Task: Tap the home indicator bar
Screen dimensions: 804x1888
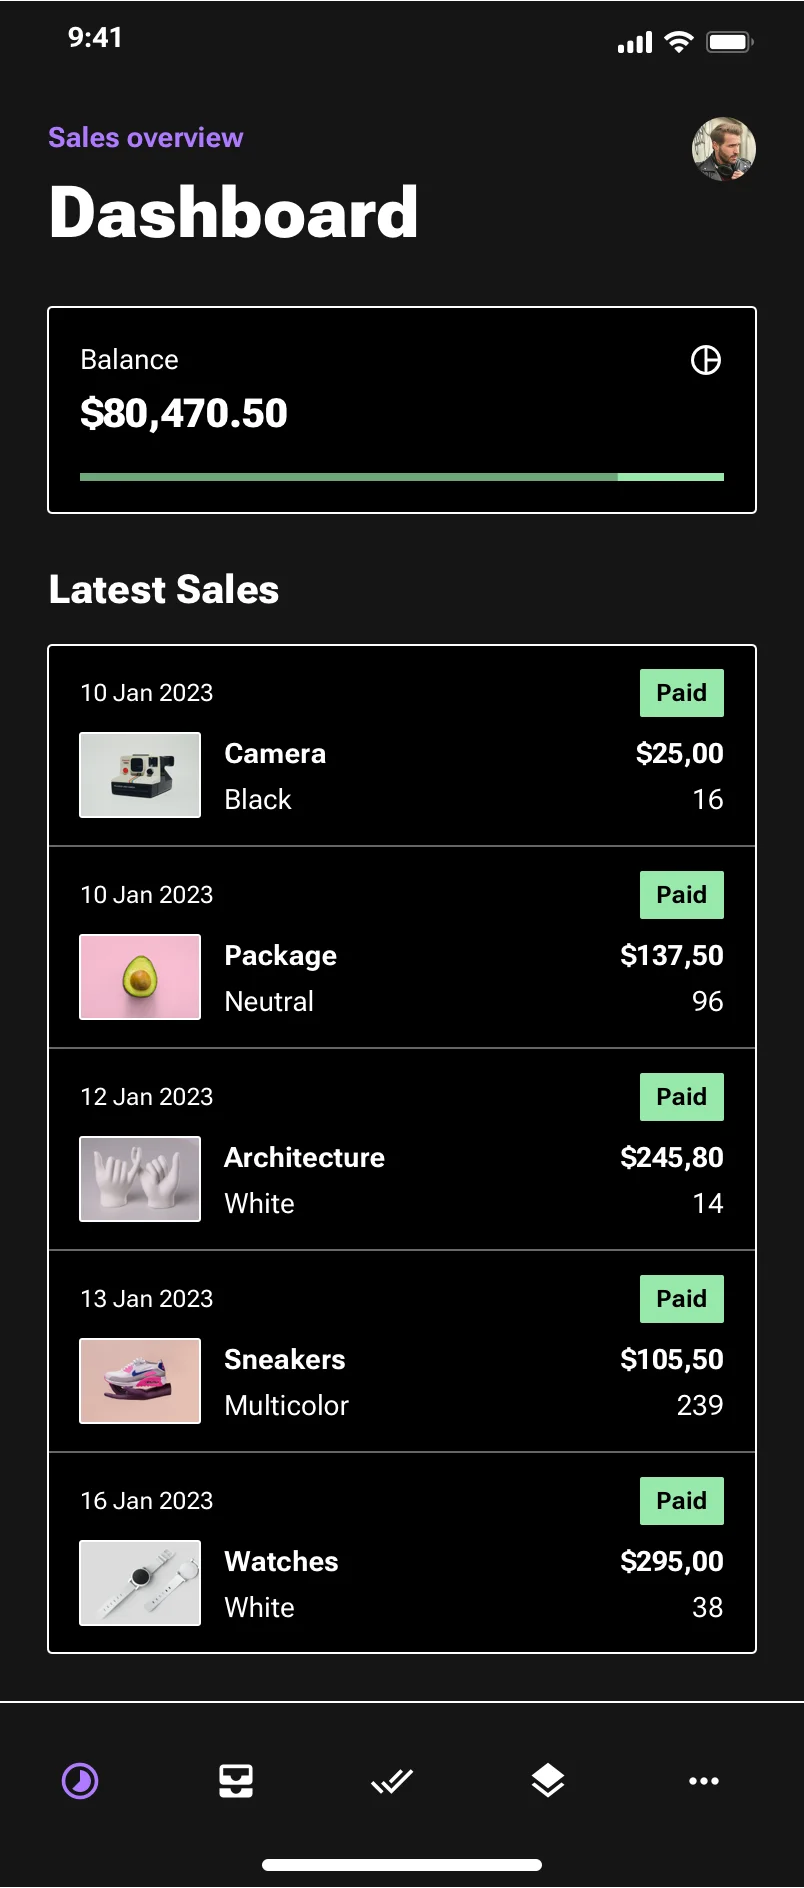Action: click(x=401, y=1864)
